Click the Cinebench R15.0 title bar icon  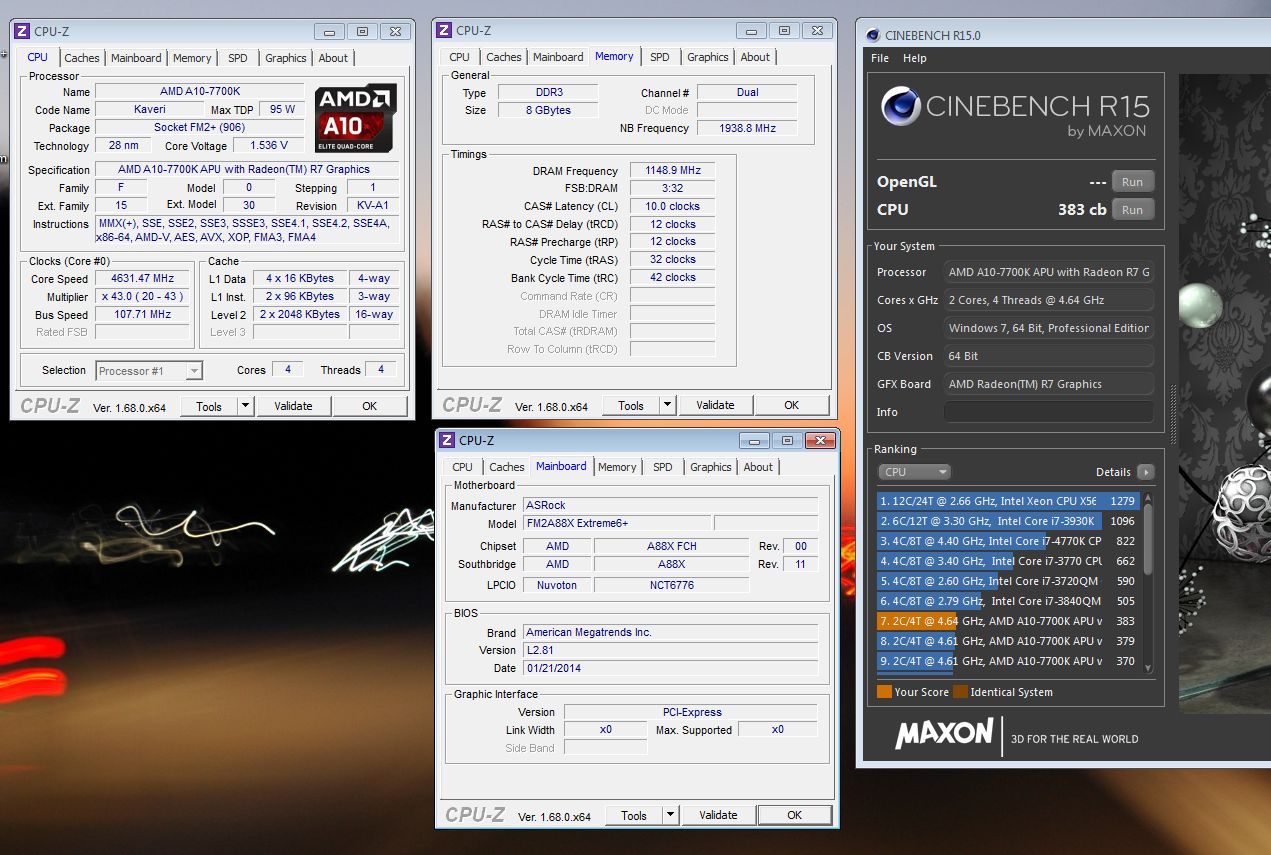tap(872, 35)
